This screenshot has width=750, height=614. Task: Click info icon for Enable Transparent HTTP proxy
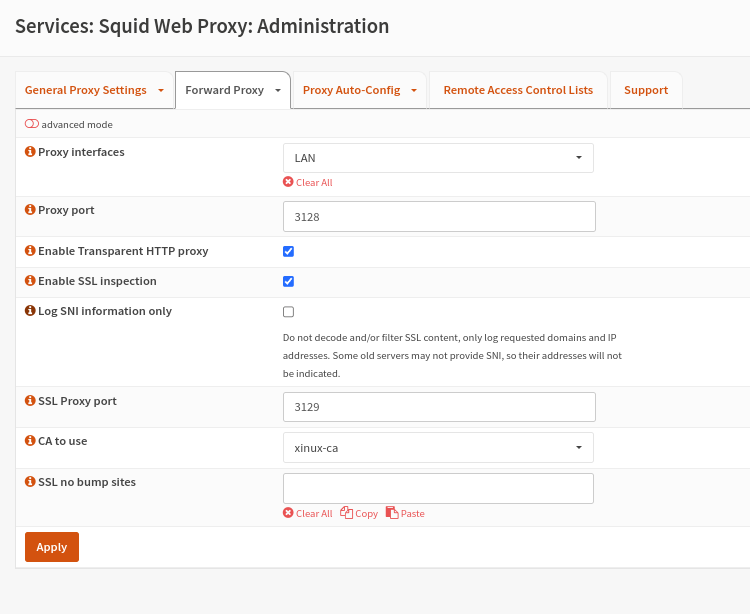(30, 251)
